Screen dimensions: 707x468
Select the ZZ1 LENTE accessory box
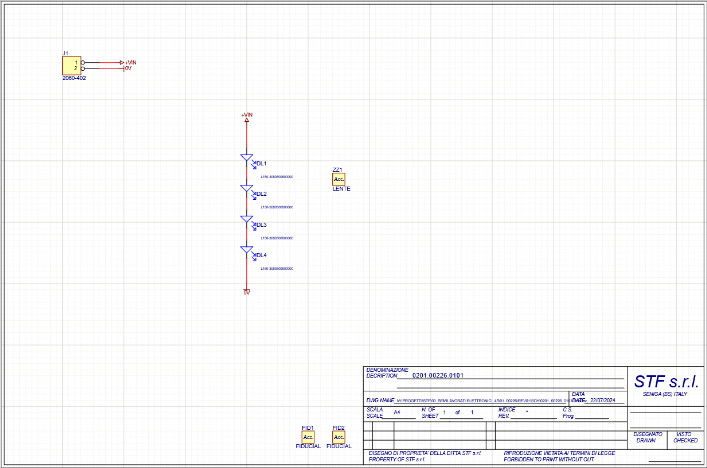[339, 179]
